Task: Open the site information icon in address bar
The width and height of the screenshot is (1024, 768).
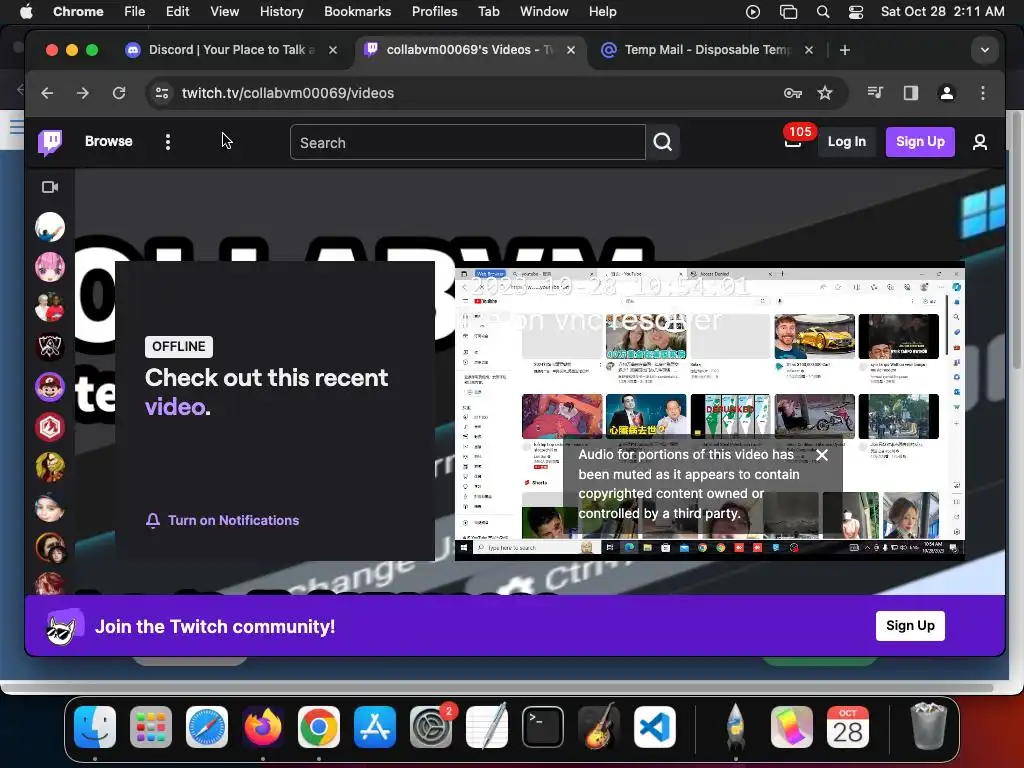Action: click(162, 93)
